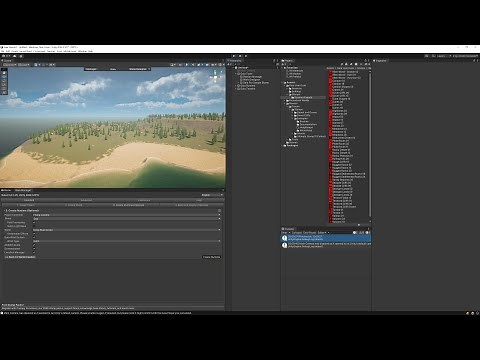Click the plus create button in Hierarchy

pos(229,64)
